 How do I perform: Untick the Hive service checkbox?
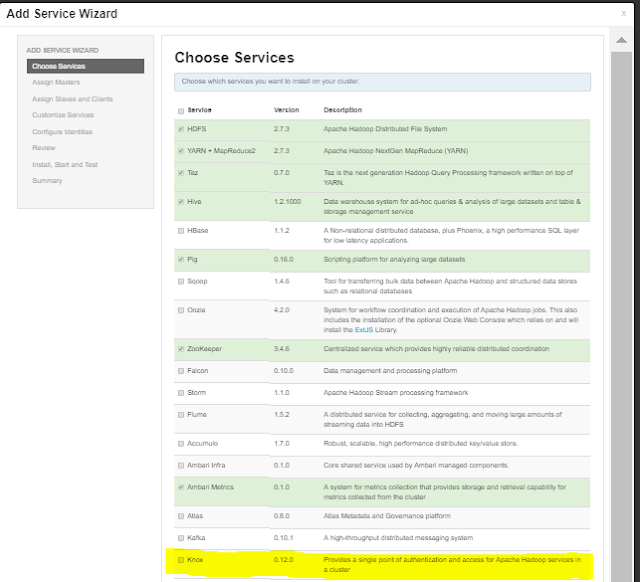[181, 201]
